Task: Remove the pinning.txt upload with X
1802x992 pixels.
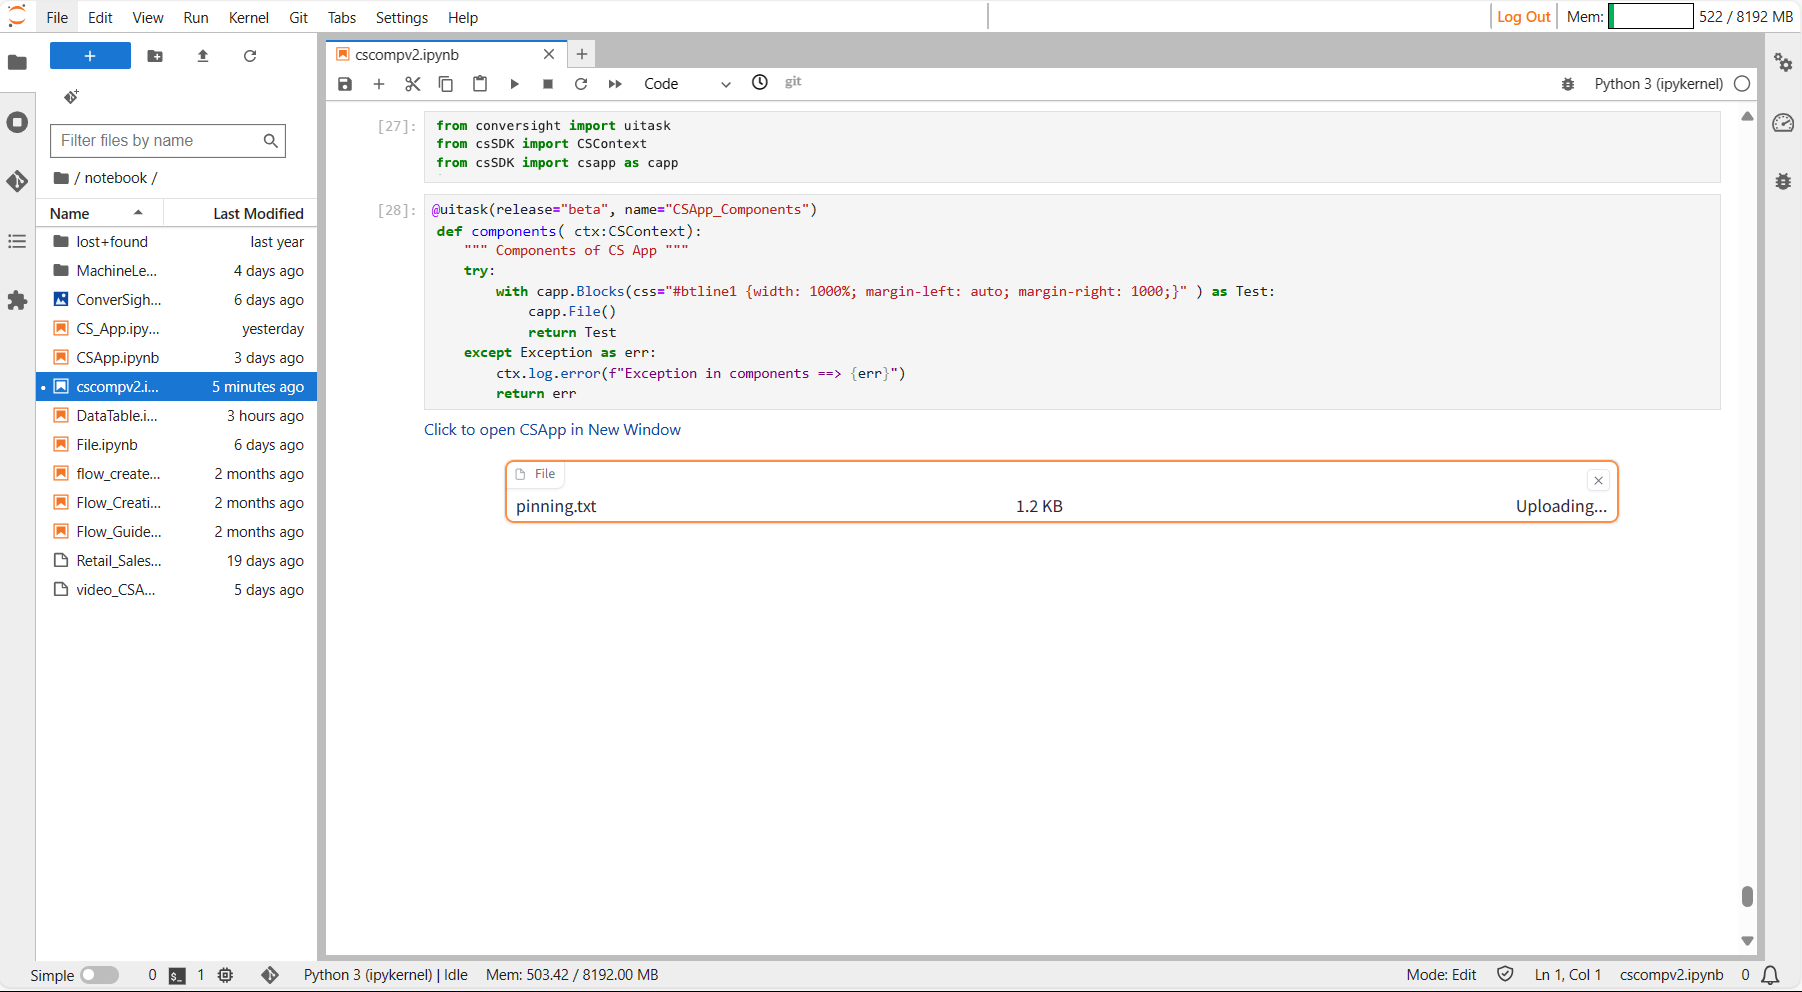Action: (x=1598, y=481)
